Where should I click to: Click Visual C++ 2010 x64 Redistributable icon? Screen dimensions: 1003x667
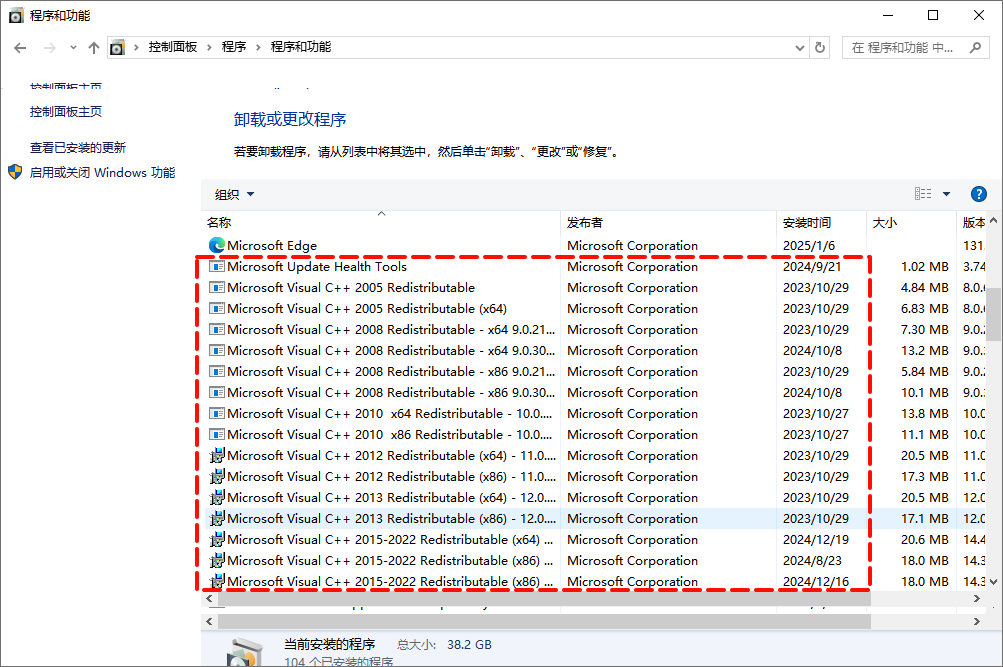pyautogui.click(x=217, y=413)
